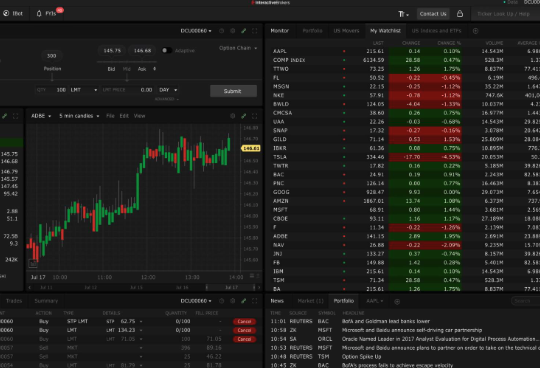Click the Bid label under price slider
The height and width of the screenshot is (368, 540).
tap(111, 69)
